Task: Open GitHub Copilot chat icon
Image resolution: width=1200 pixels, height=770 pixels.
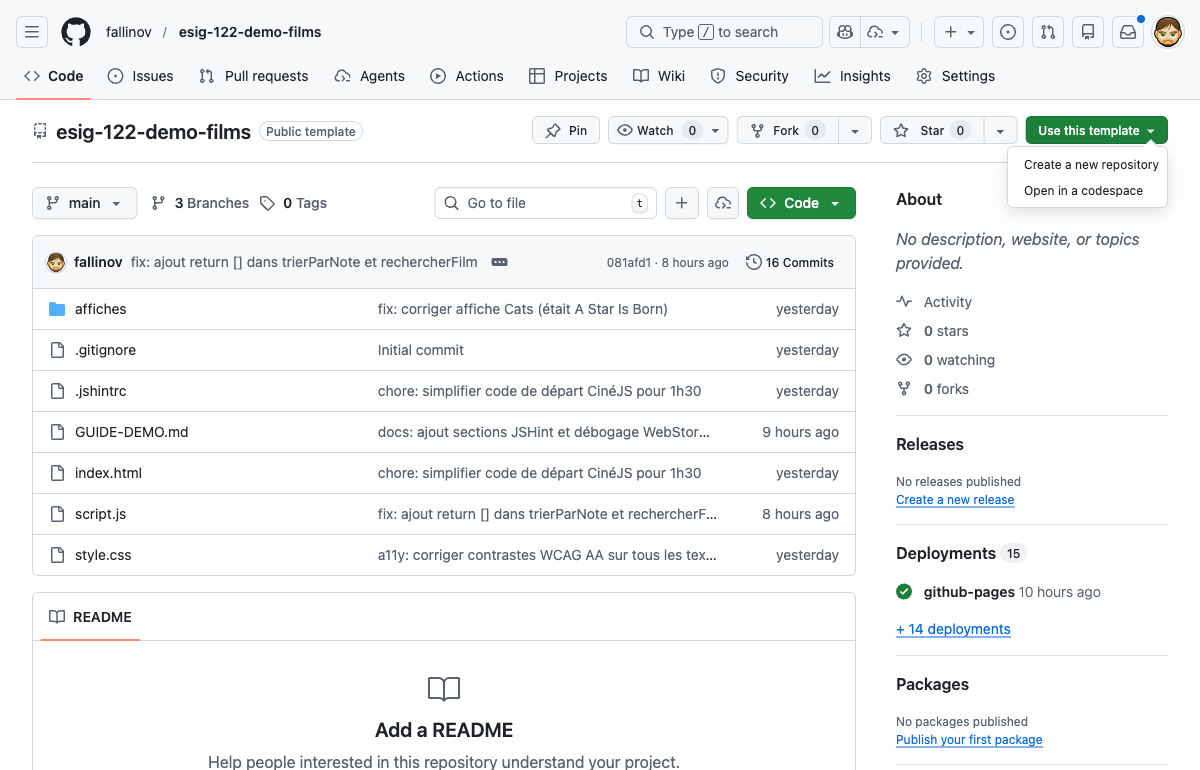Action: pos(844,32)
